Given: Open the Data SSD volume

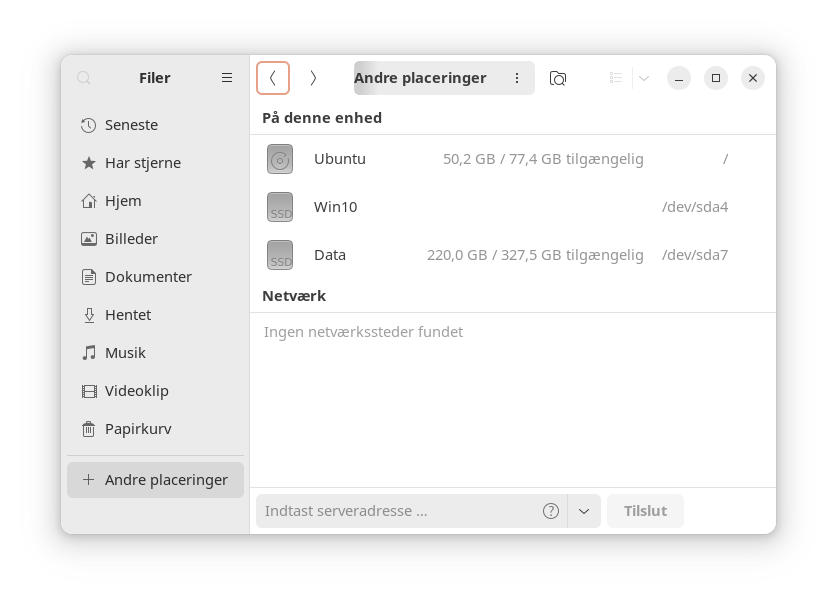Looking at the screenshot, I should (330, 255).
